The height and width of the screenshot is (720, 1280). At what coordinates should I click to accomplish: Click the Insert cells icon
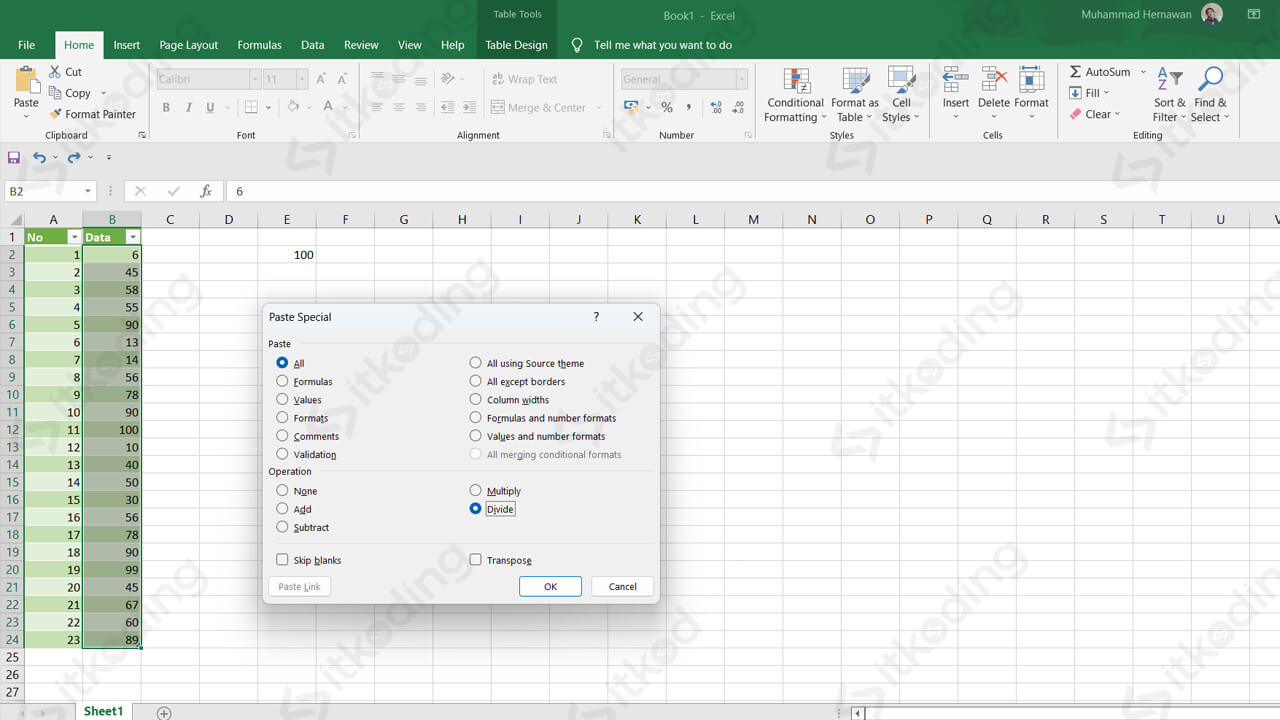[x=956, y=81]
